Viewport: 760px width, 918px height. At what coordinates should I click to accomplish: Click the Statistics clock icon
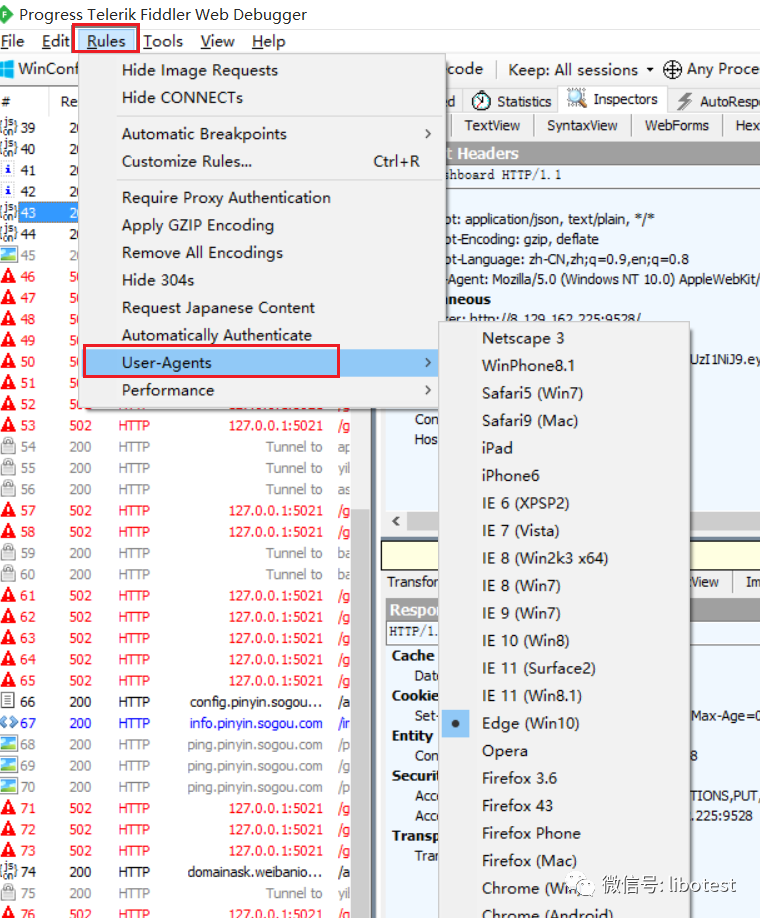click(x=481, y=101)
